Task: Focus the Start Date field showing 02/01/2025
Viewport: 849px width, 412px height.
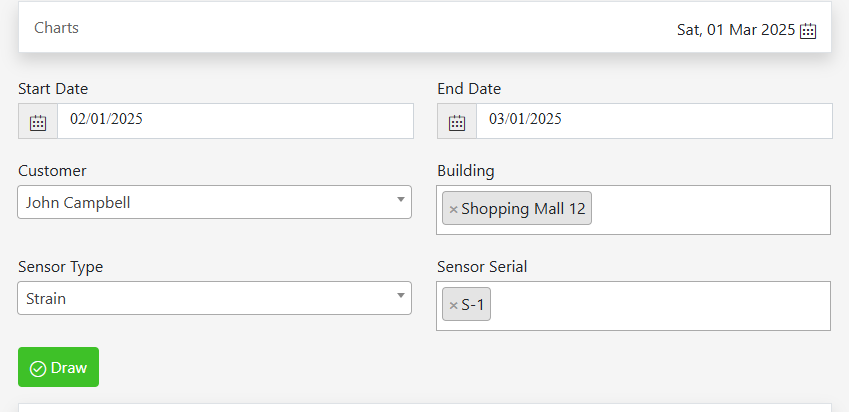Action: pos(235,121)
